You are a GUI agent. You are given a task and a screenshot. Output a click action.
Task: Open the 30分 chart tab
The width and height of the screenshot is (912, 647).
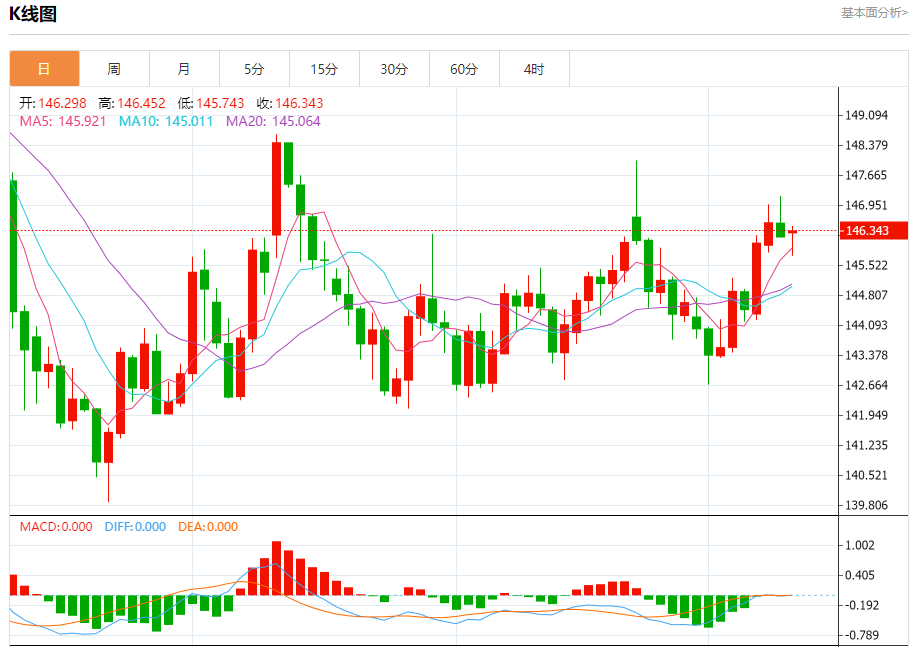click(x=394, y=69)
